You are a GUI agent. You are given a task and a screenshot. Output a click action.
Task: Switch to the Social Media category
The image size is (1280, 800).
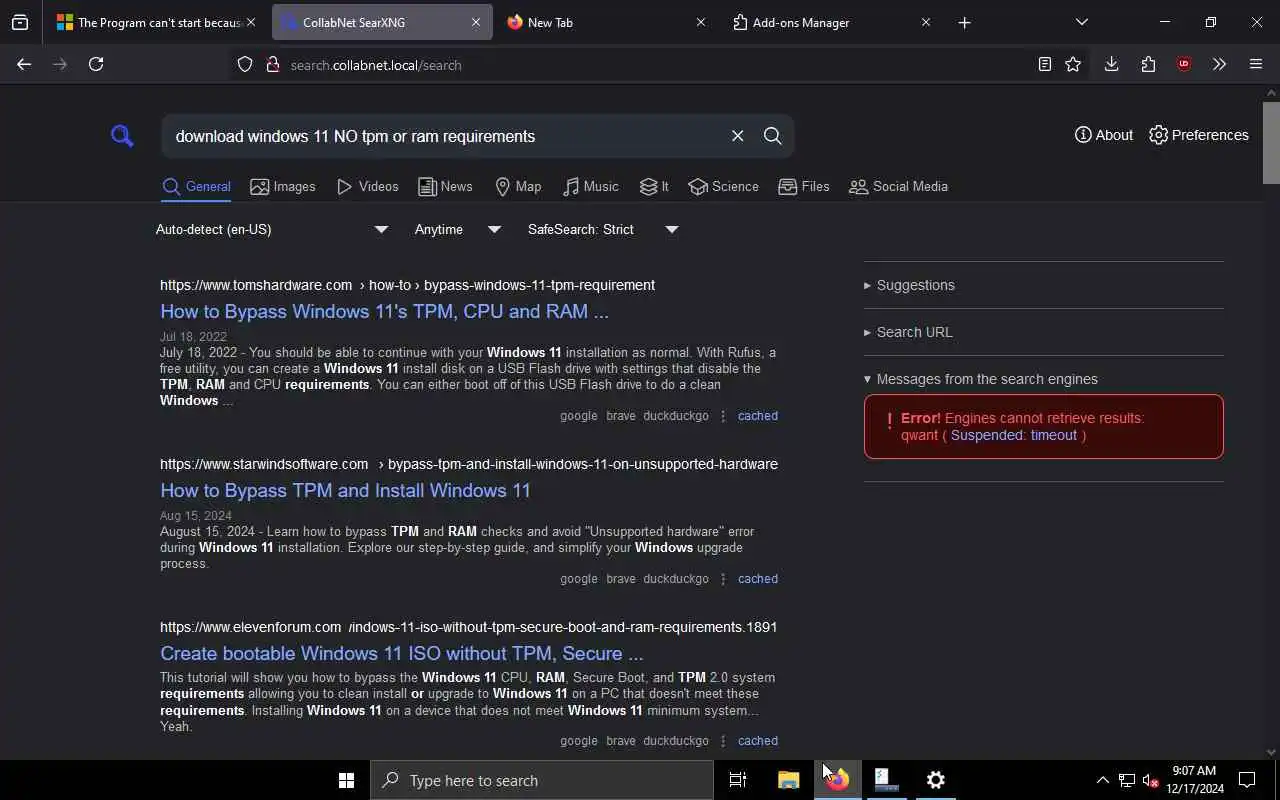tap(898, 187)
